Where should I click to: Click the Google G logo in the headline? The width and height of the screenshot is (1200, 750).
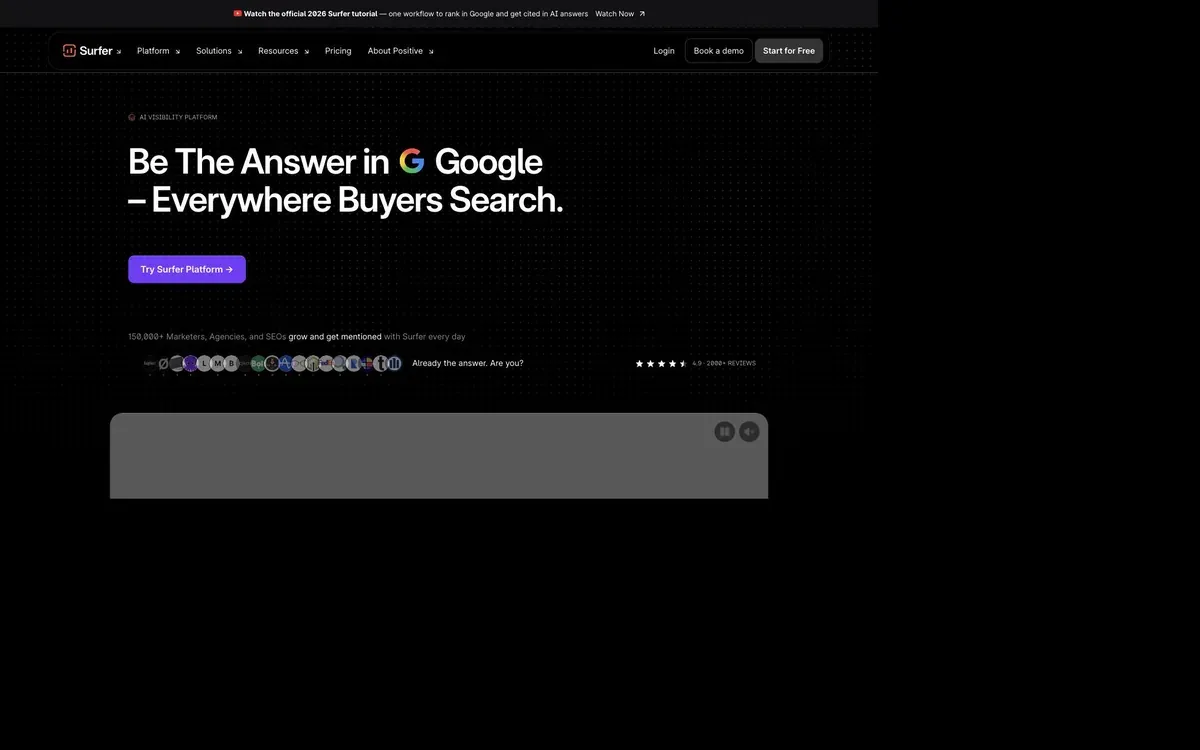tap(412, 161)
